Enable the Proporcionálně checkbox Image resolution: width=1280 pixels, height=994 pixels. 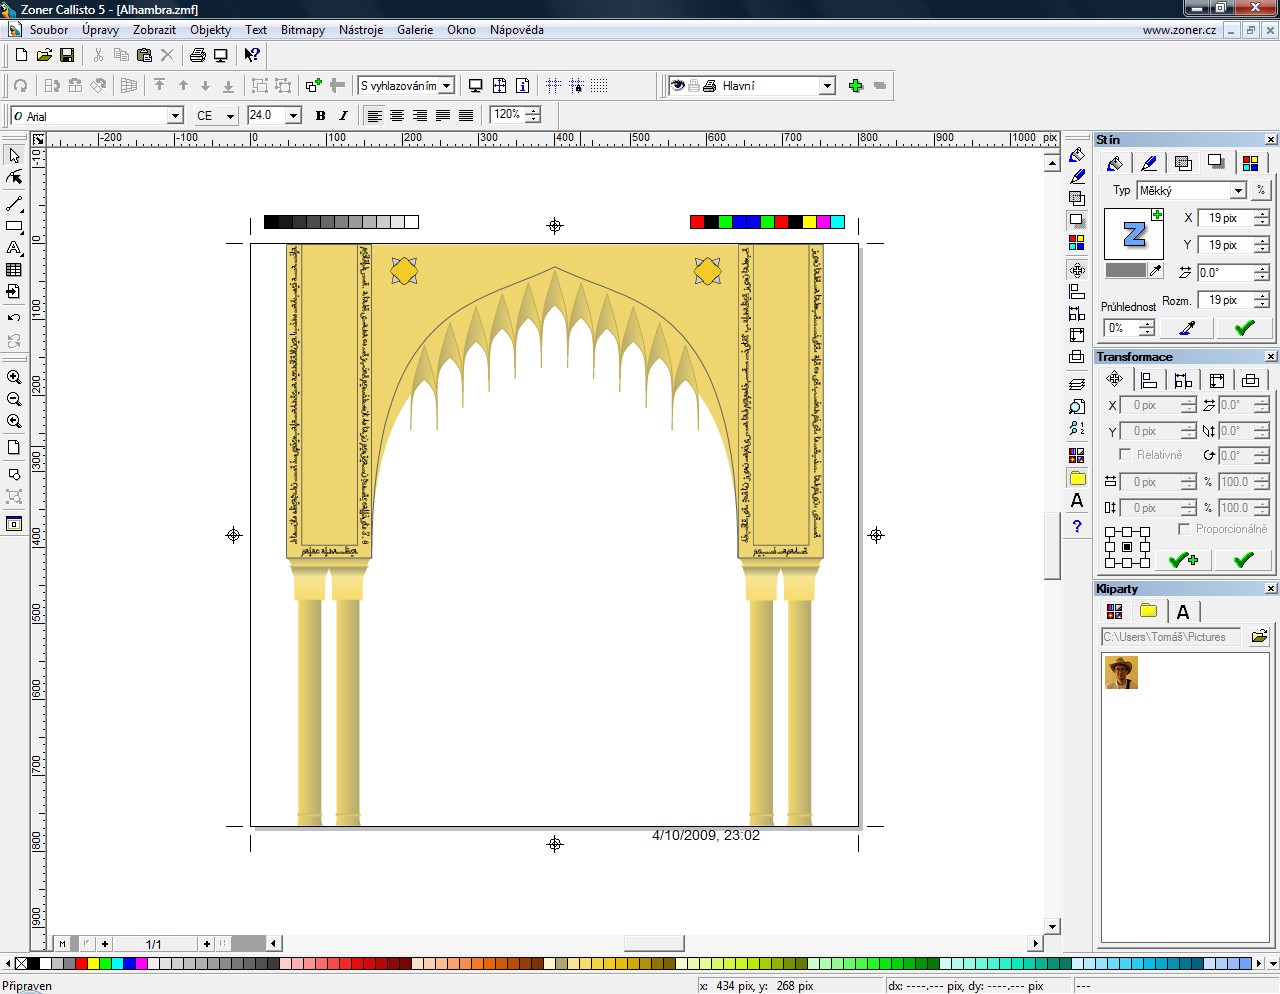[1185, 529]
